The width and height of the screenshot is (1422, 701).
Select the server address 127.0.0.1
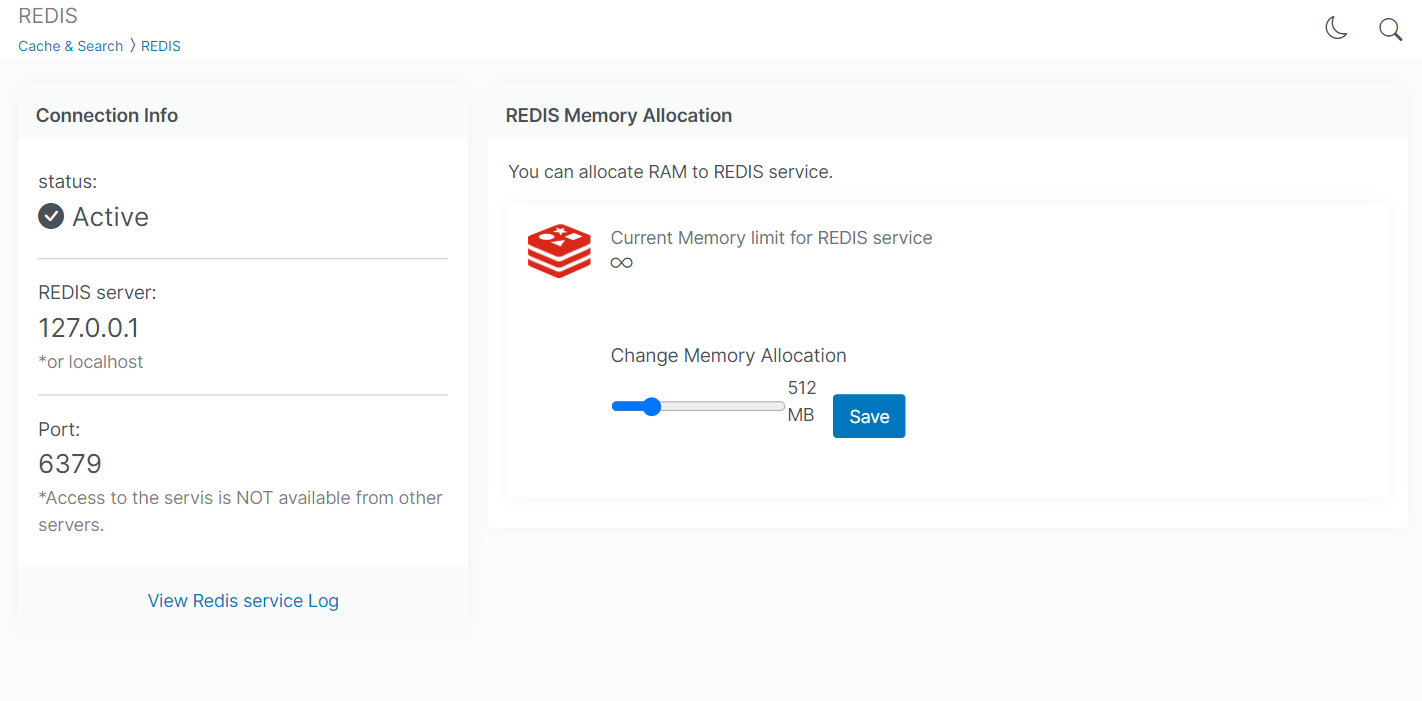point(89,327)
